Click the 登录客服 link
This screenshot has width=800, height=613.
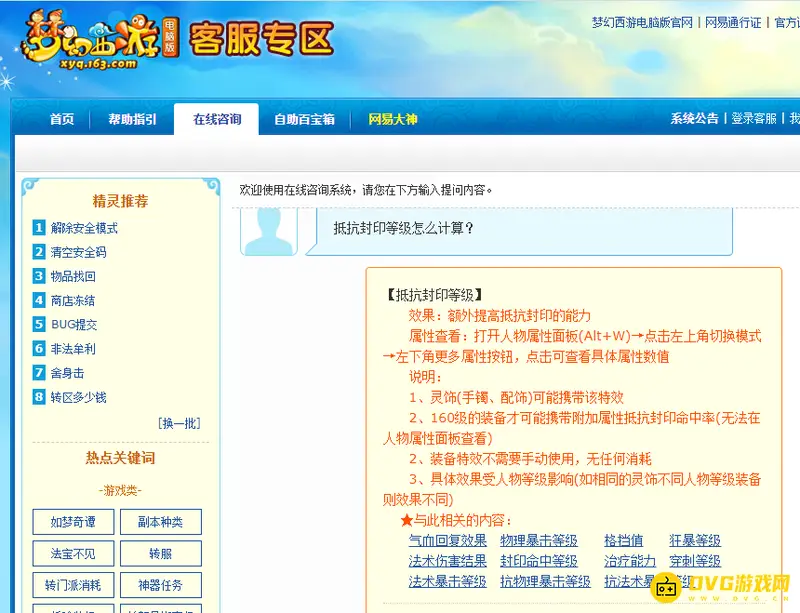pos(754,118)
